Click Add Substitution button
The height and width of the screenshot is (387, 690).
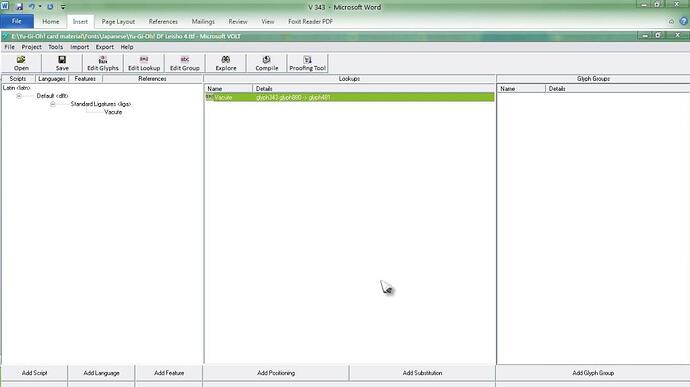tap(422, 373)
